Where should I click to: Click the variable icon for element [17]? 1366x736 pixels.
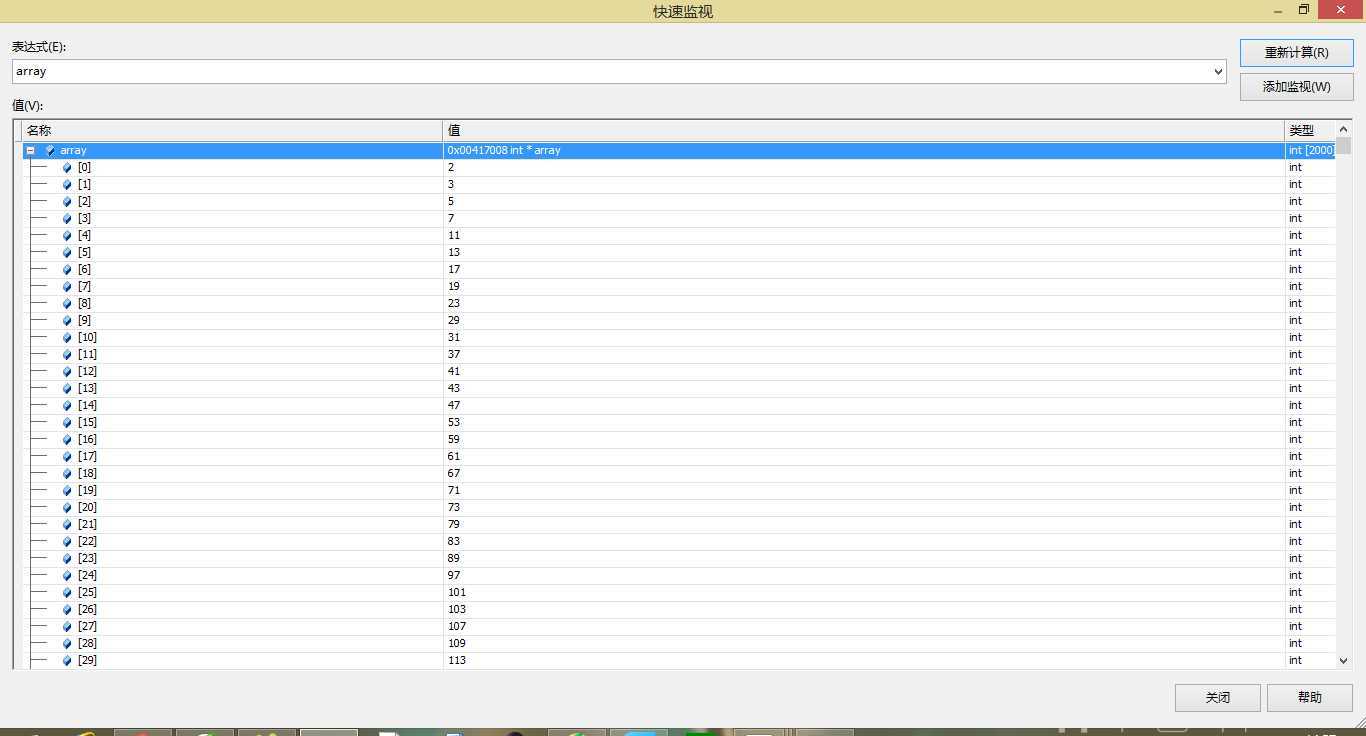tap(68, 456)
